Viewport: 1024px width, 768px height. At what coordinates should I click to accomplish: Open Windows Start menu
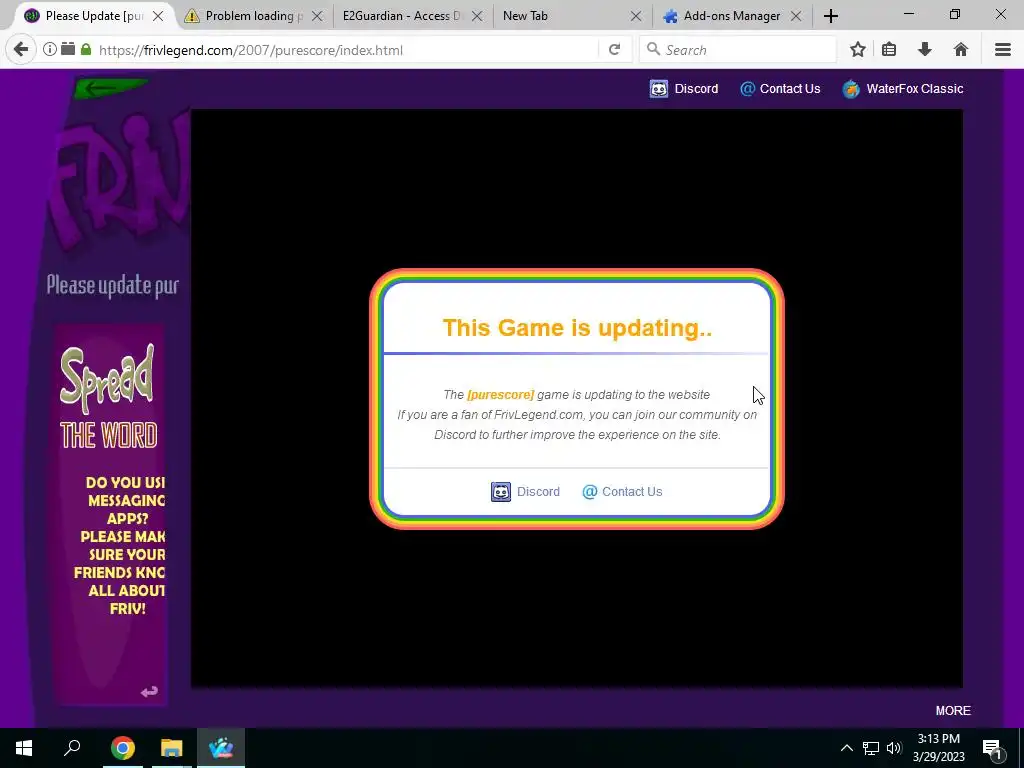24,748
